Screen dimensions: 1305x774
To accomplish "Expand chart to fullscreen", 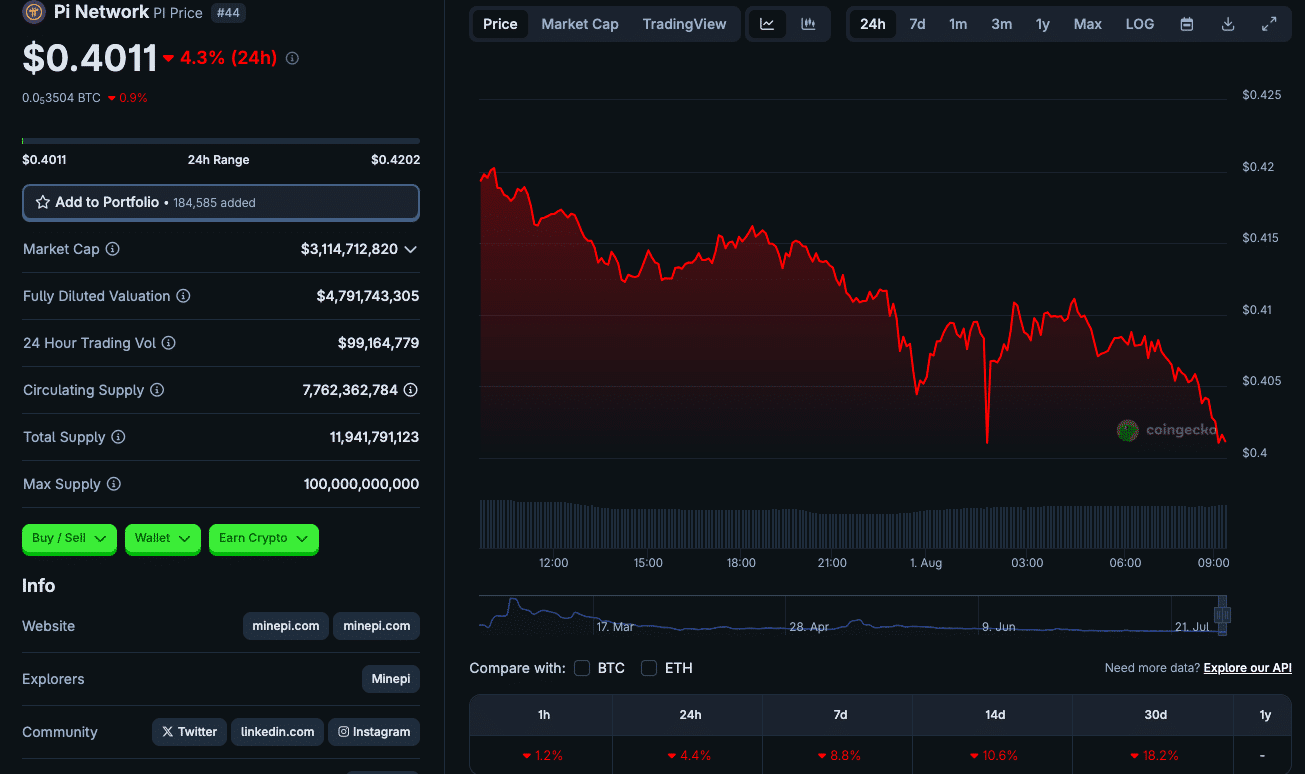I will tap(1269, 24).
